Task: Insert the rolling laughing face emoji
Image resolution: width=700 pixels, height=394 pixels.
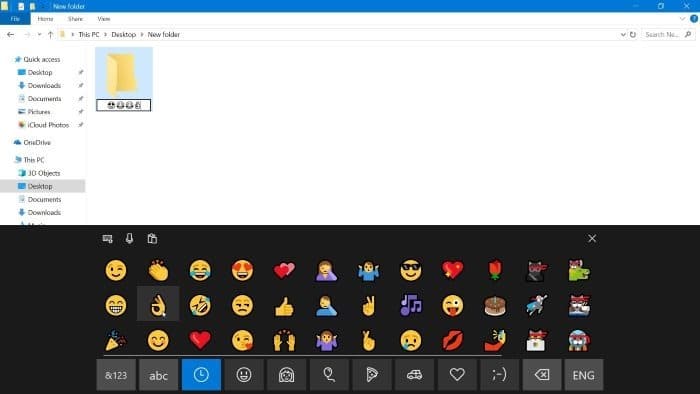Action: 200,306
